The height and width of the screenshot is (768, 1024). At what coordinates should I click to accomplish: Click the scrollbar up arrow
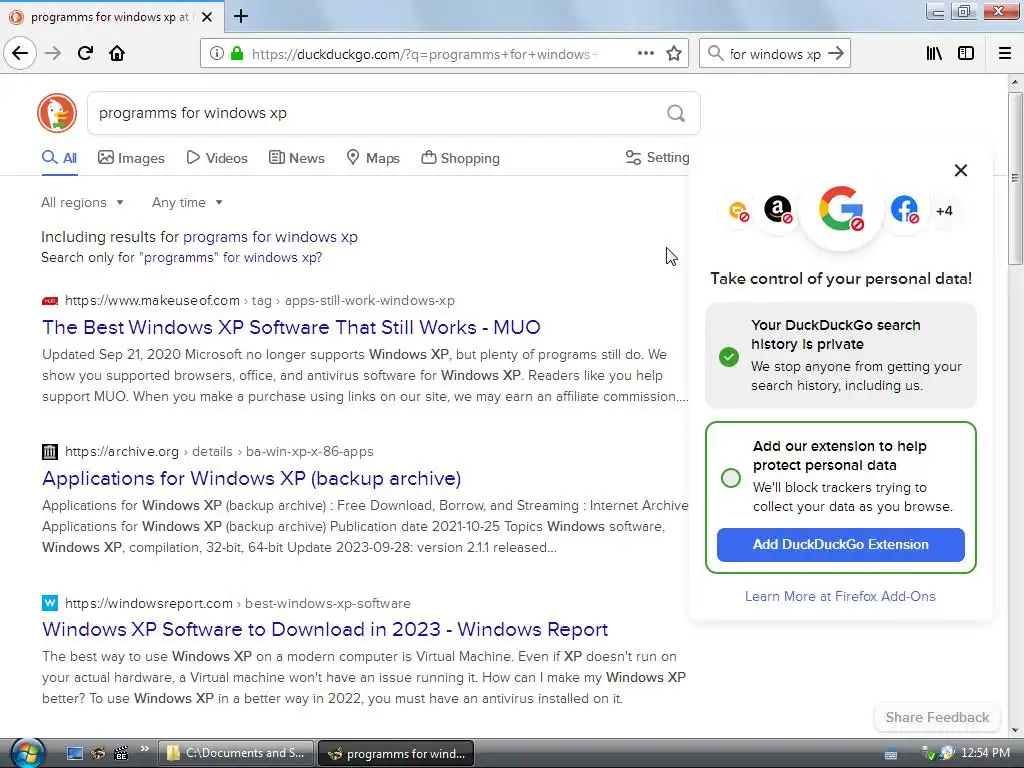1014,82
